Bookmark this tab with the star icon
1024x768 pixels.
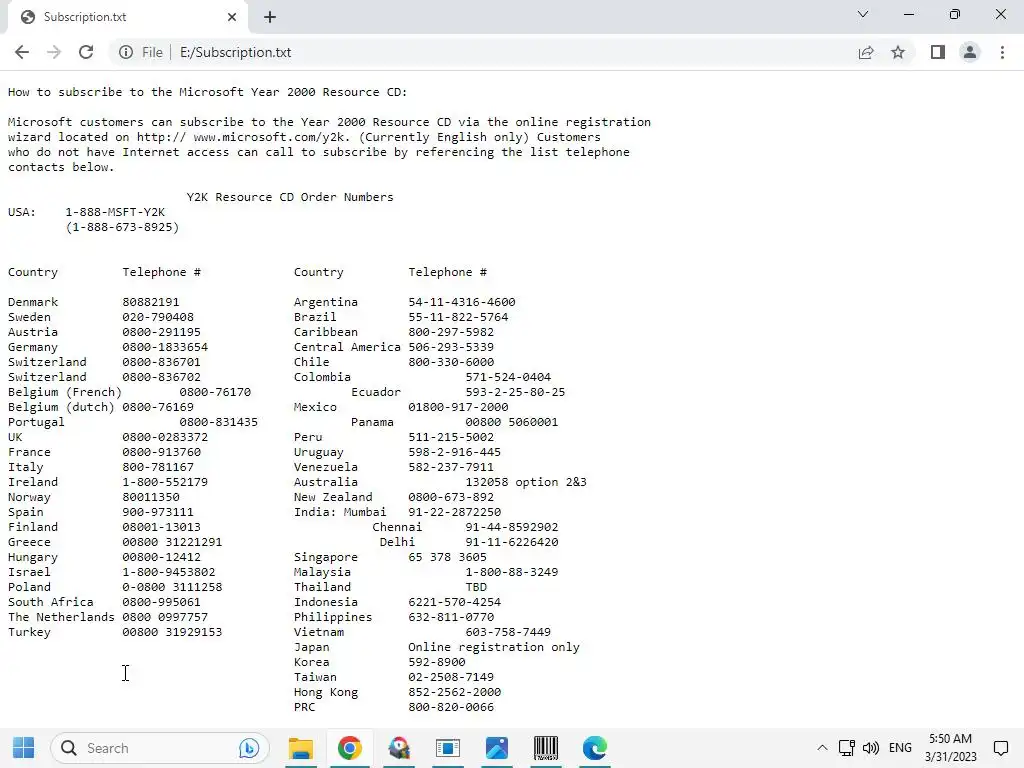(898, 52)
